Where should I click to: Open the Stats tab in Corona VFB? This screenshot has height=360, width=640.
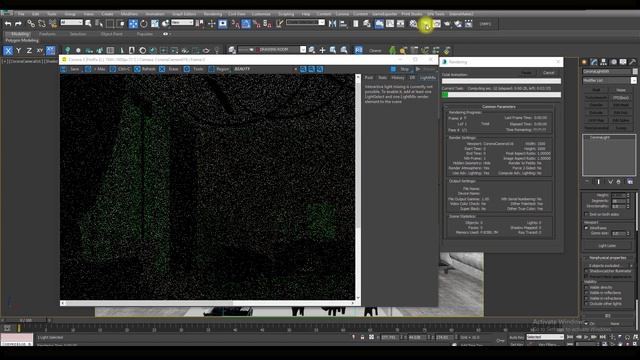(x=382, y=78)
